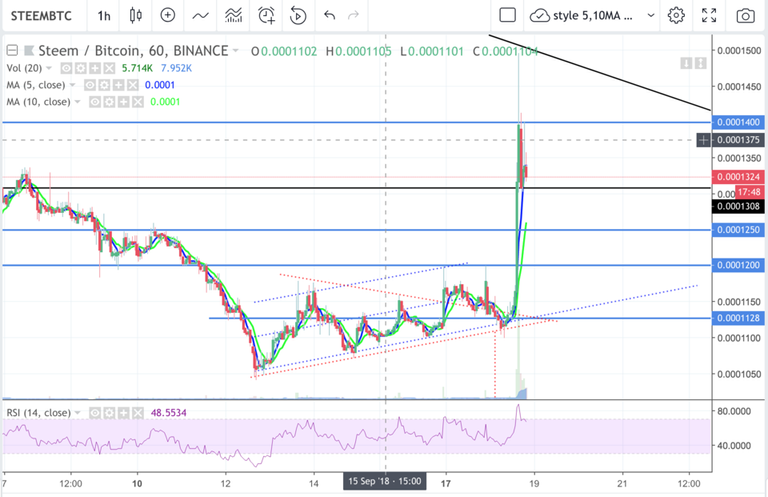Start bar replay mode

click(x=298, y=16)
